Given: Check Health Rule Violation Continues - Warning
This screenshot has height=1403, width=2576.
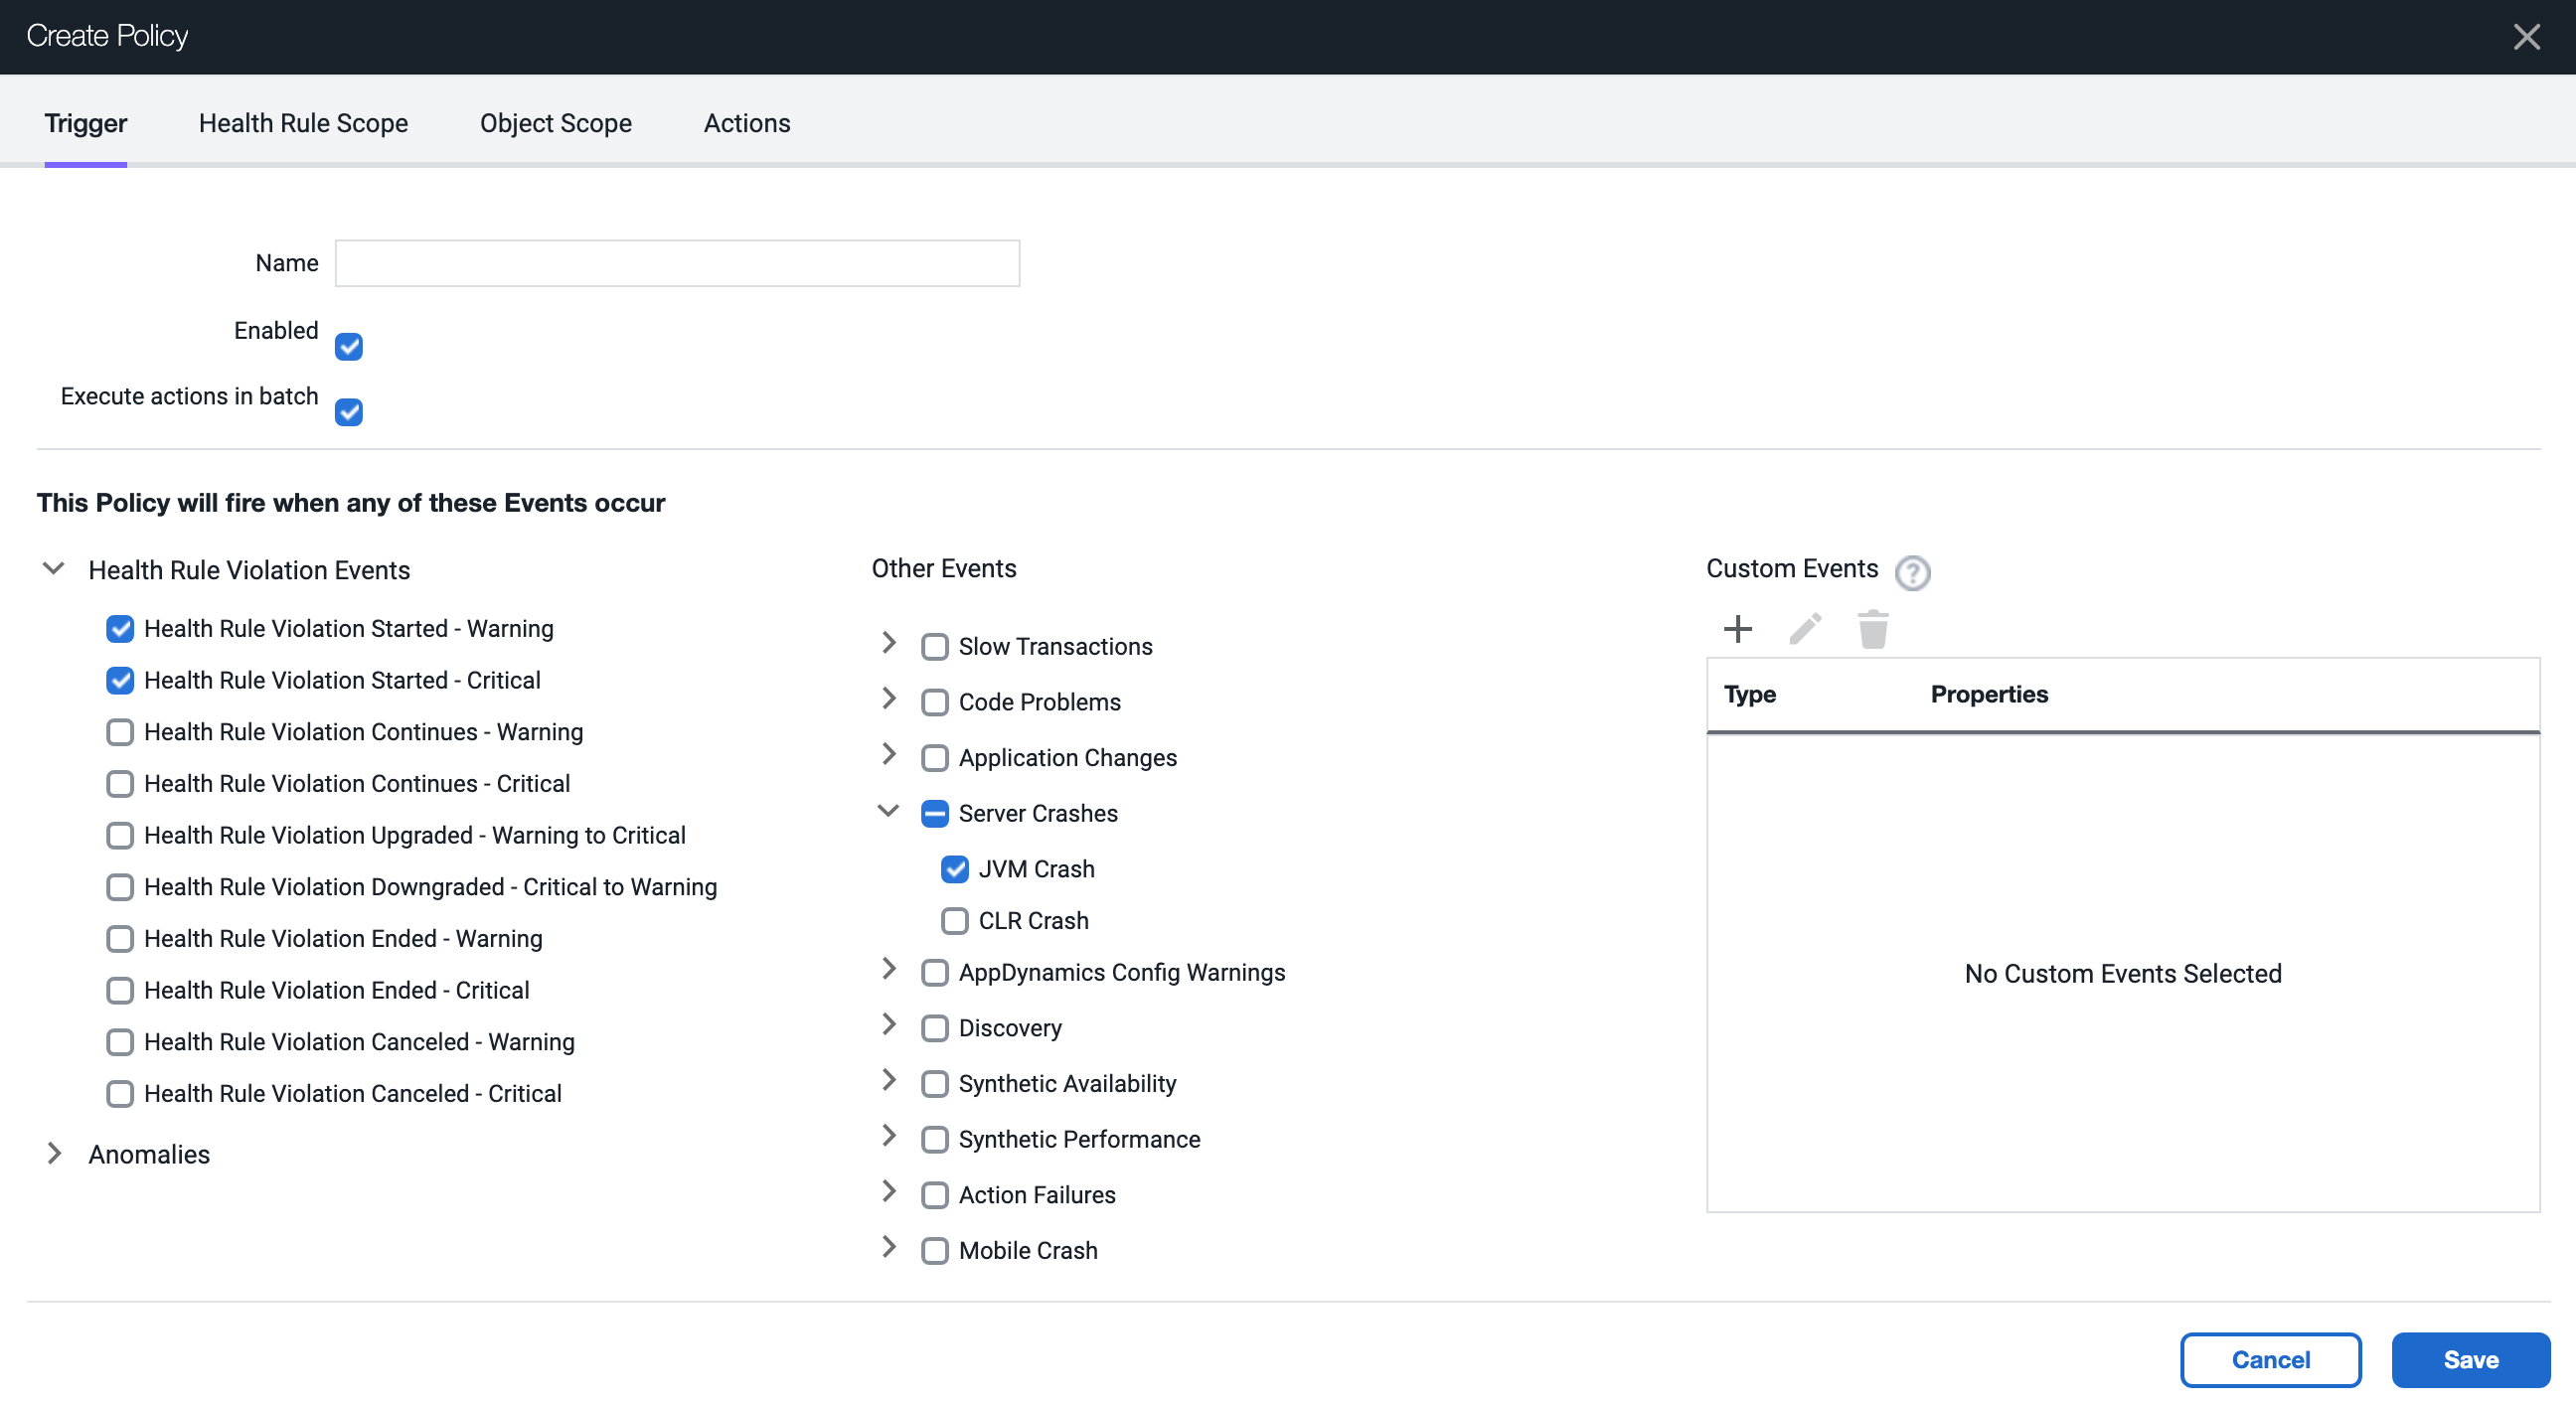Looking at the screenshot, I should pos(120,732).
